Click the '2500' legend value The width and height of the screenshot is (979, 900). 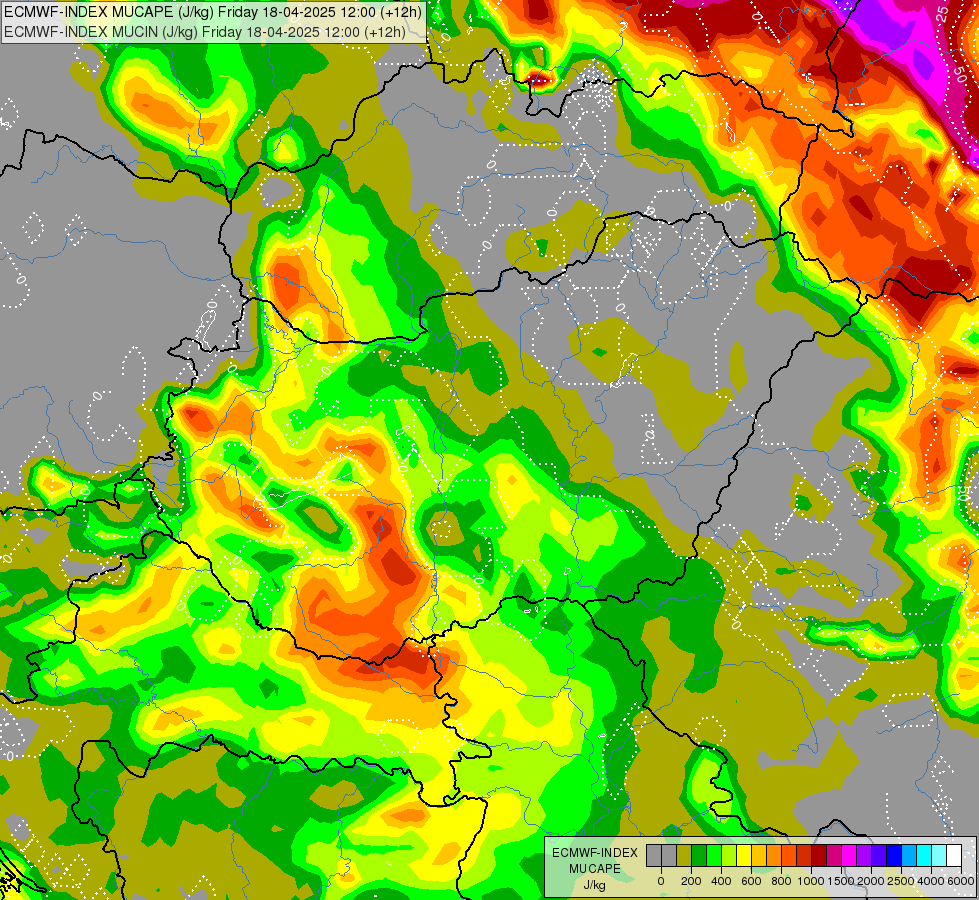coord(901,881)
